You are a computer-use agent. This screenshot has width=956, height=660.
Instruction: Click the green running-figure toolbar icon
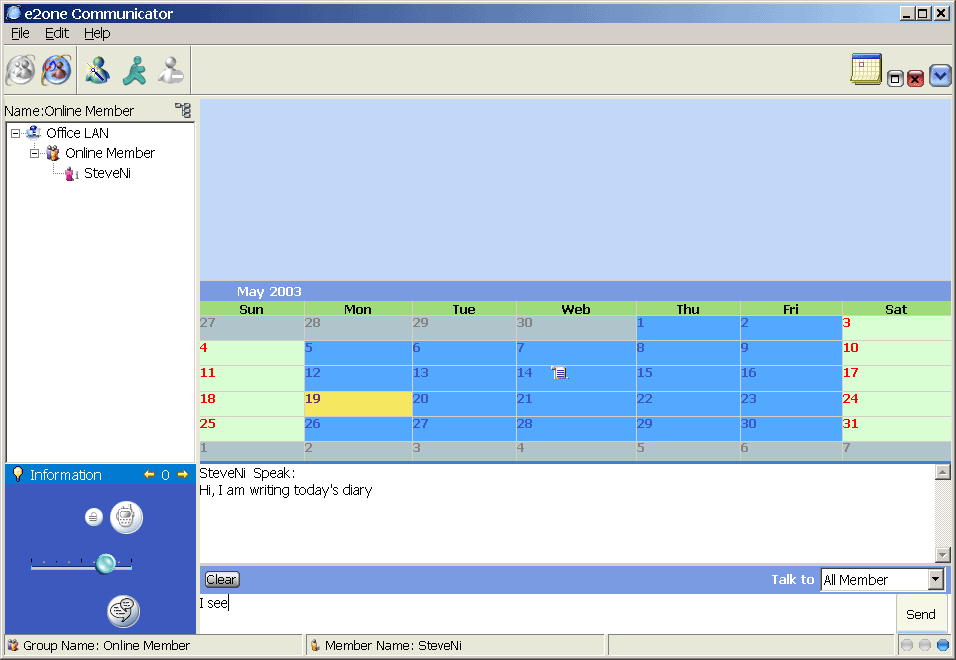coord(135,70)
